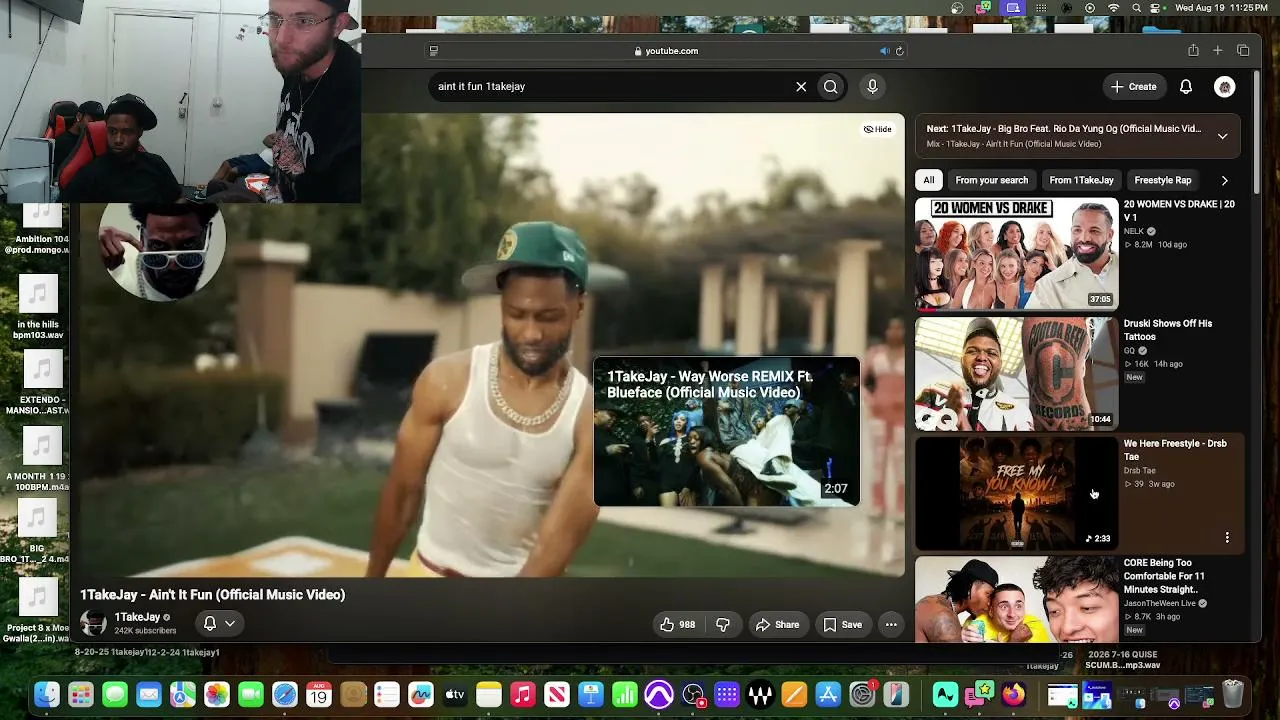Hide the end-screen suggestion cards
The height and width of the screenshot is (720, 1280).
pyautogui.click(x=877, y=129)
